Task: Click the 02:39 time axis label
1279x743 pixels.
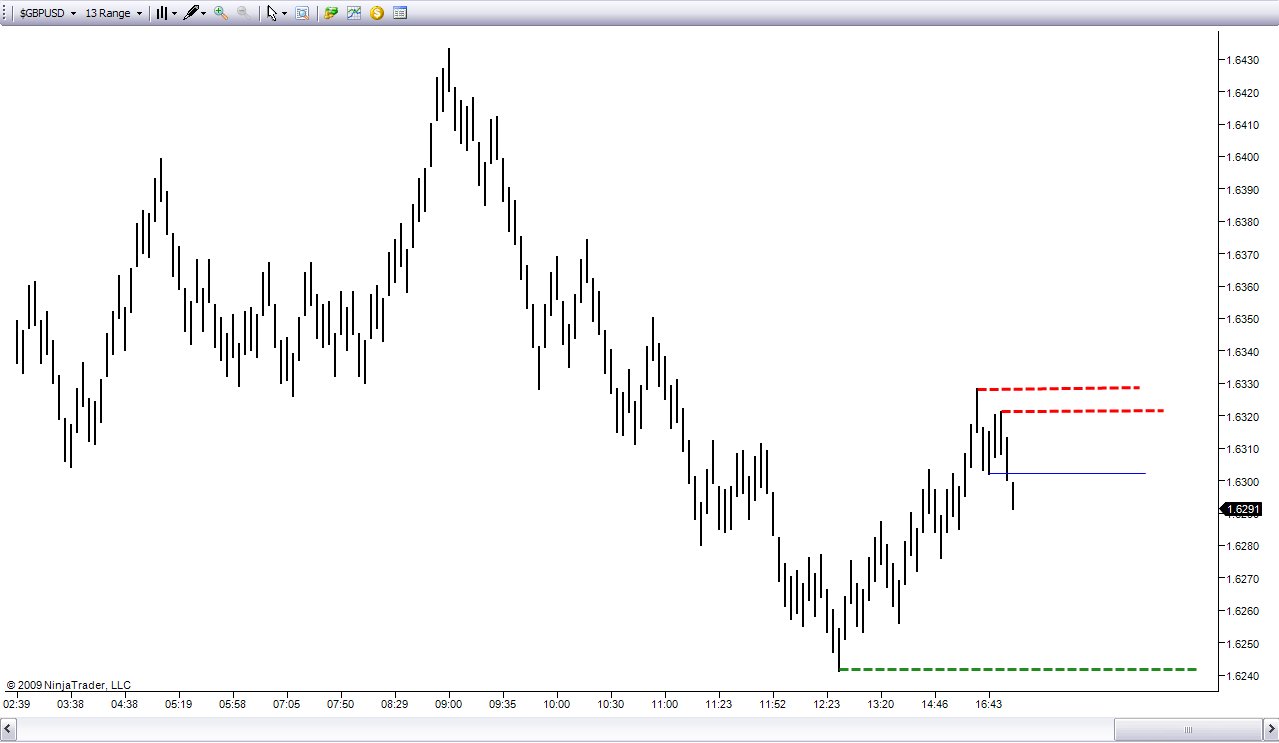Action: [17, 704]
